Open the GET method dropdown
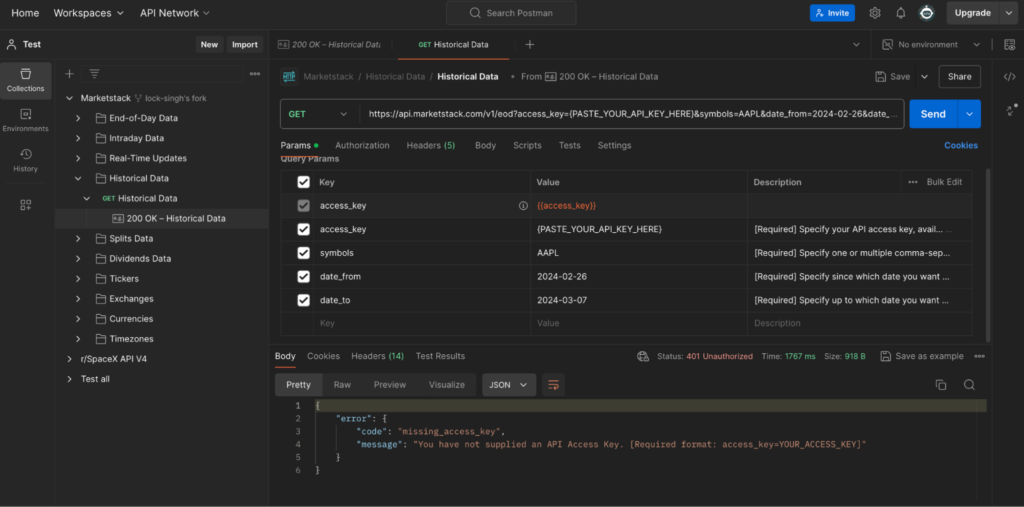The image size is (1024, 507). pyautogui.click(x=319, y=114)
